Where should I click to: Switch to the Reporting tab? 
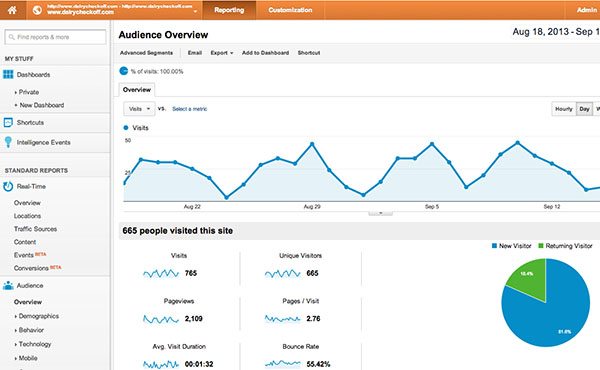pos(229,10)
